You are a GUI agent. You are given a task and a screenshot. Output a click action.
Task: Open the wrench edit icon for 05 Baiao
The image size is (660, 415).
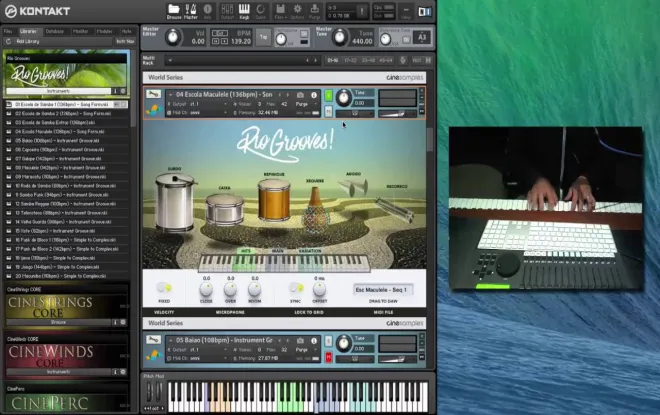(x=153, y=340)
